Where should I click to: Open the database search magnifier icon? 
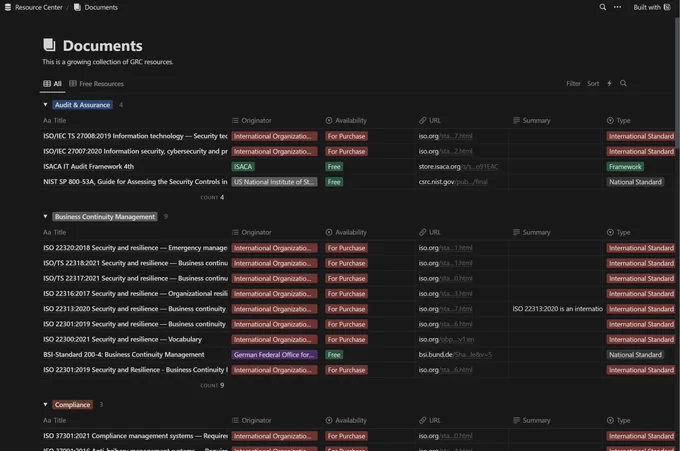click(623, 83)
